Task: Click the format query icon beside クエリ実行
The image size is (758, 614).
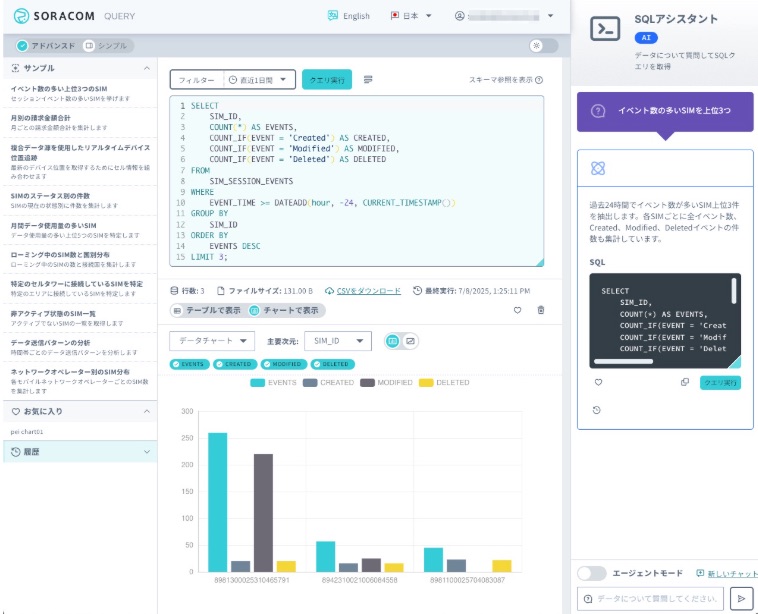Action: [368, 79]
